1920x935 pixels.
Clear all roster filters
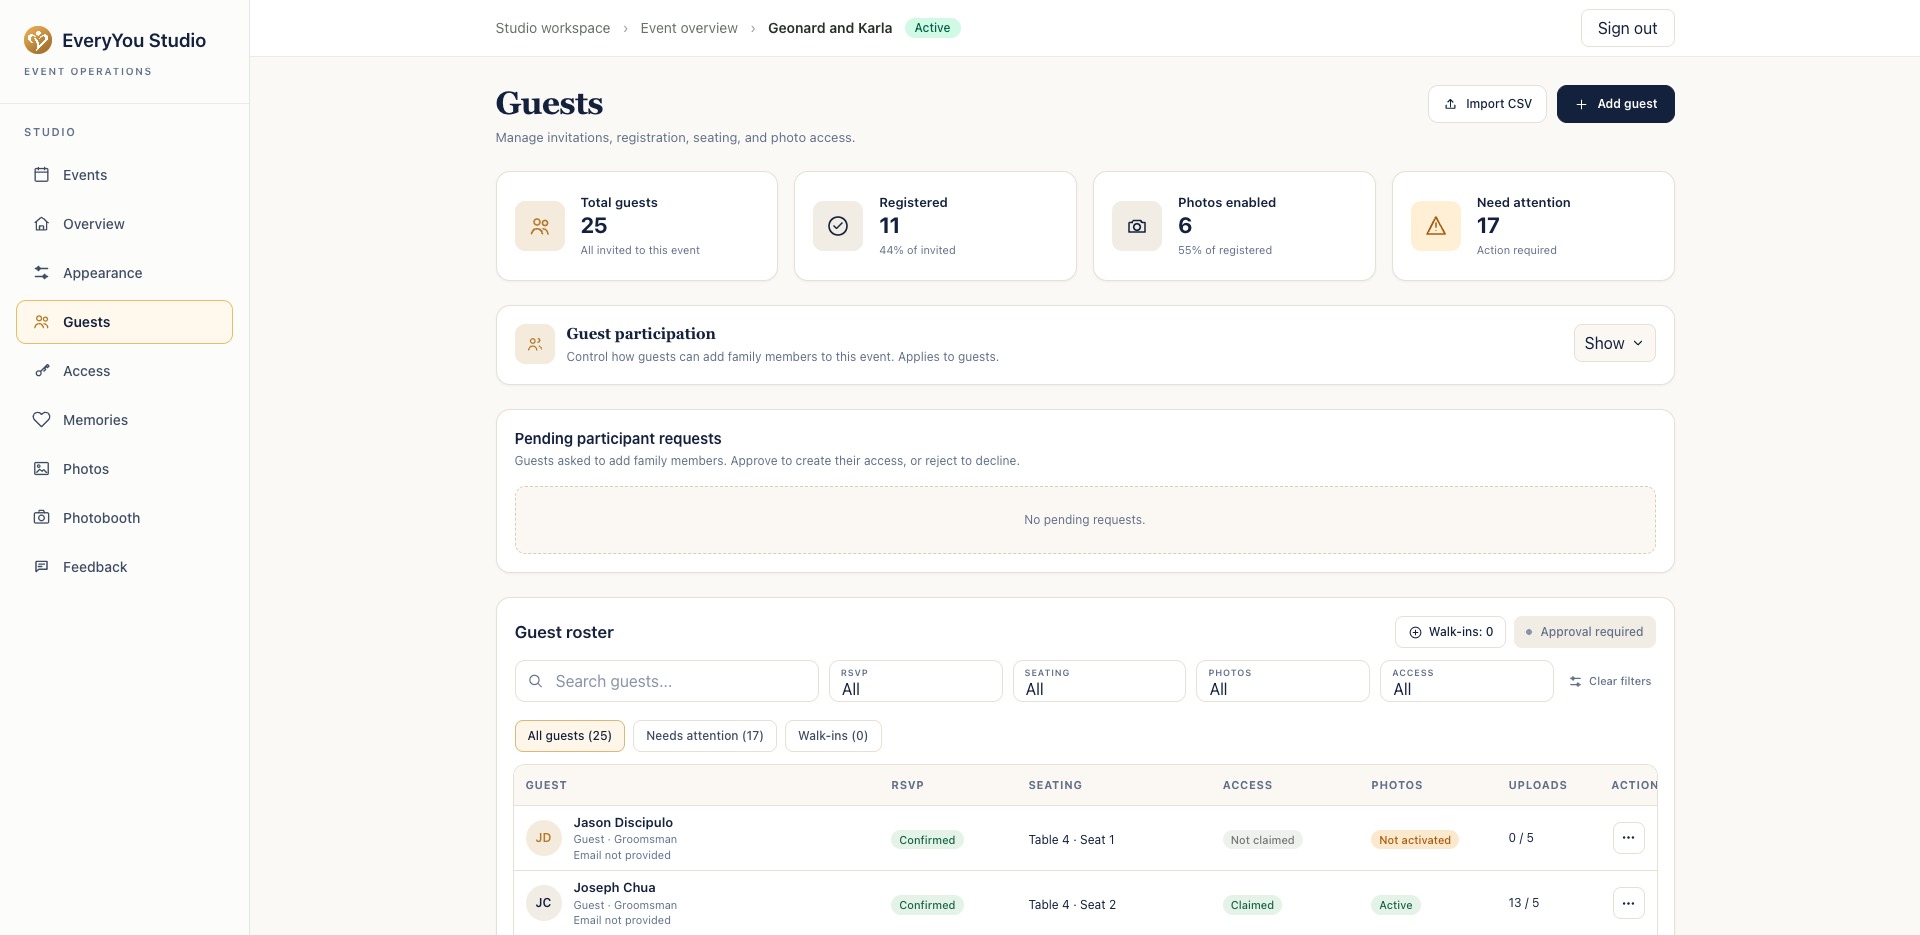tap(1610, 681)
